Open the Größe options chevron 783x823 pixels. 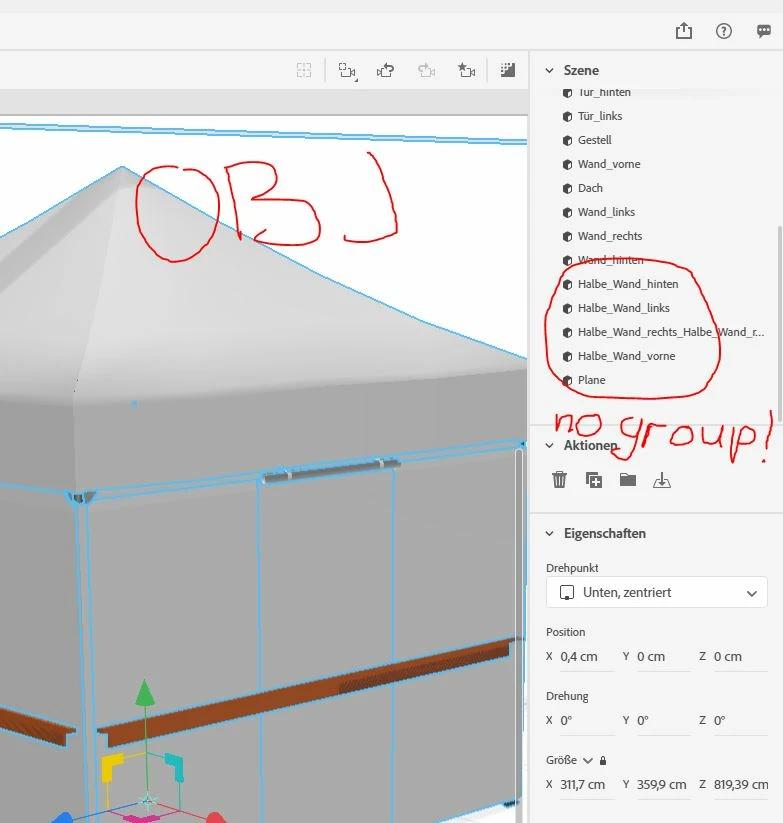[x=588, y=761]
